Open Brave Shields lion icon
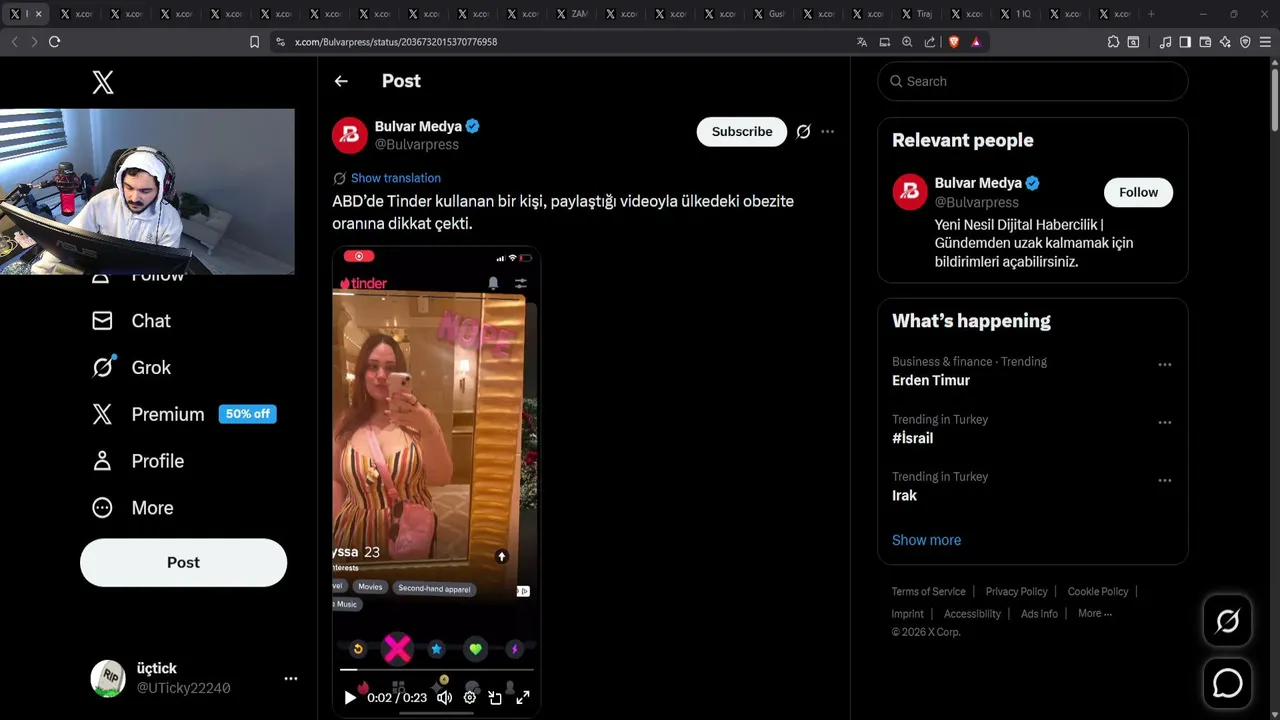This screenshot has height=720, width=1280. point(953,42)
